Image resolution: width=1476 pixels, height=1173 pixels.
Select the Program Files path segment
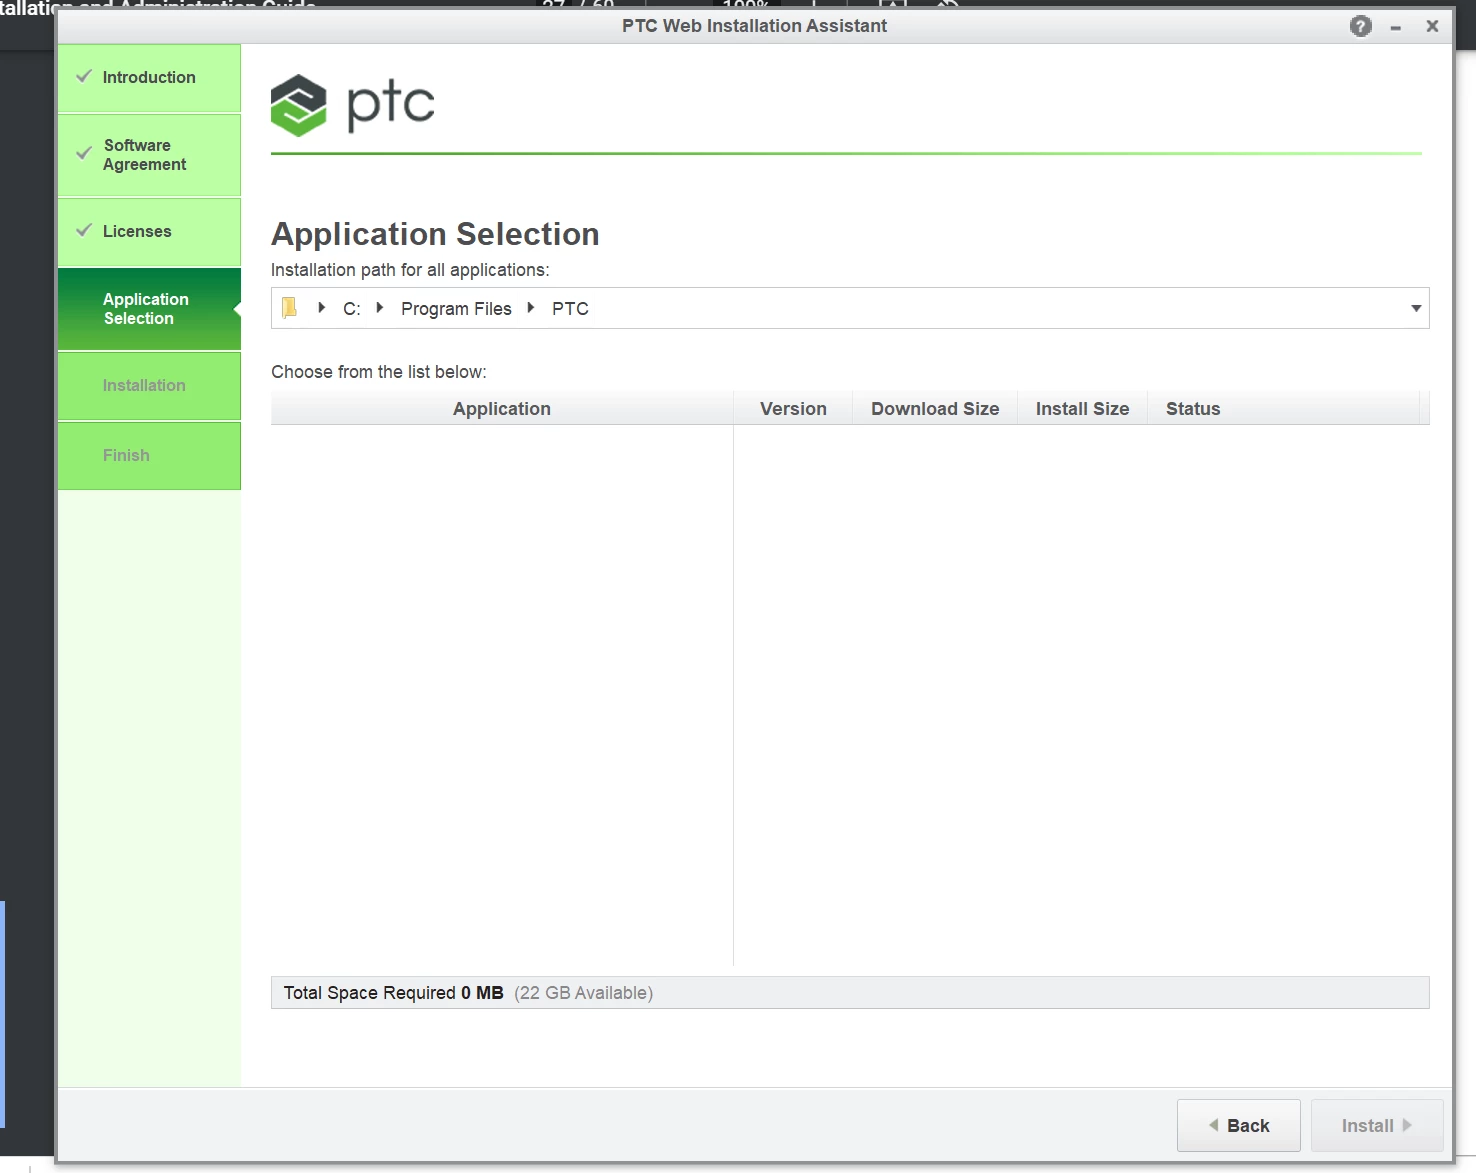click(456, 309)
